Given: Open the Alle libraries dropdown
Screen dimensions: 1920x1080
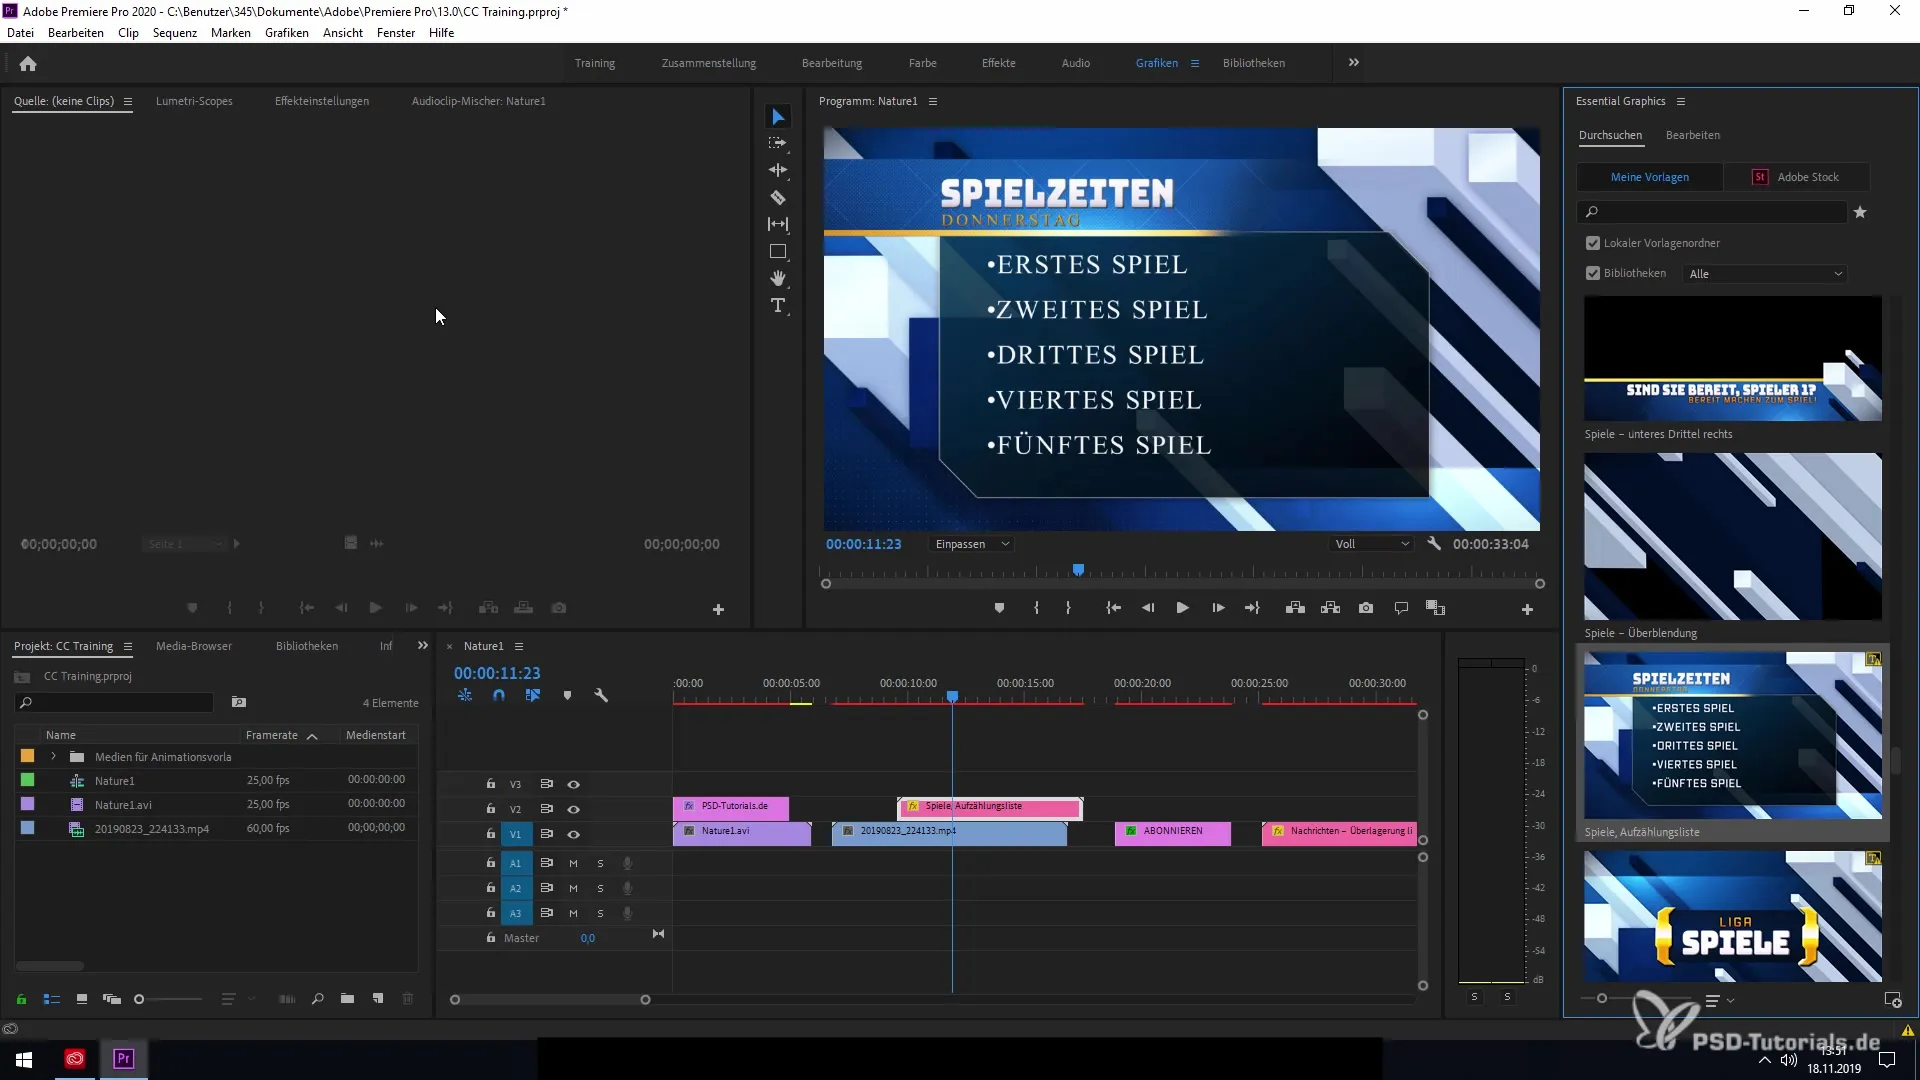Looking at the screenshot, I should pyautogui.click(x=1766, y=274).
